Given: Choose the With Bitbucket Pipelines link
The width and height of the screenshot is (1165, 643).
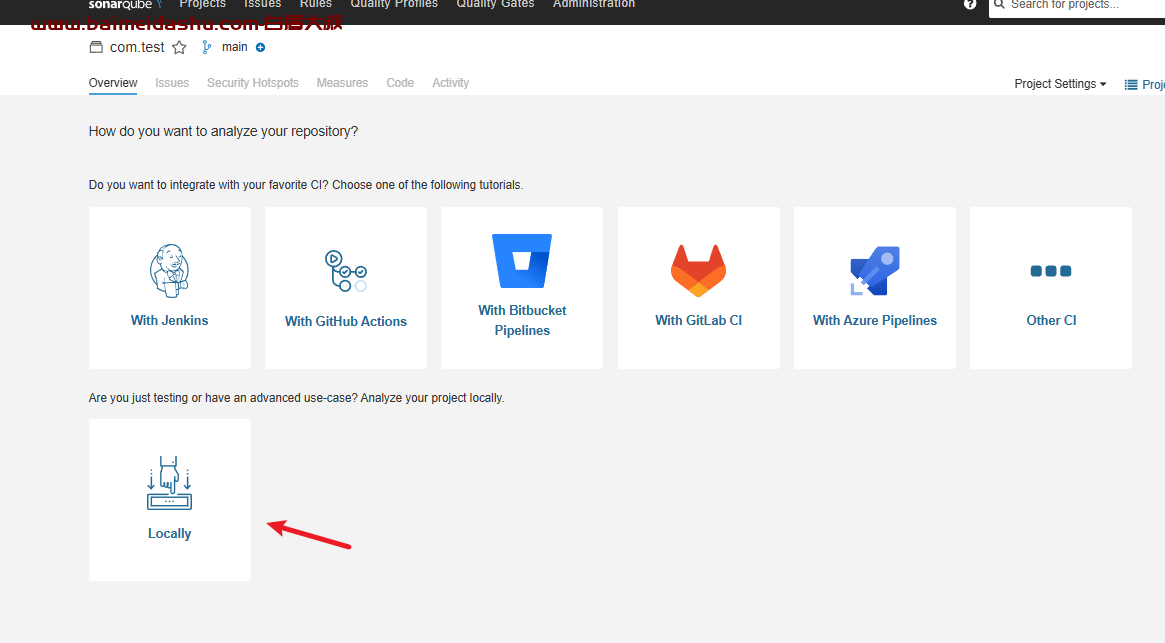Looking at the screenshot, I should click(522, 320).
